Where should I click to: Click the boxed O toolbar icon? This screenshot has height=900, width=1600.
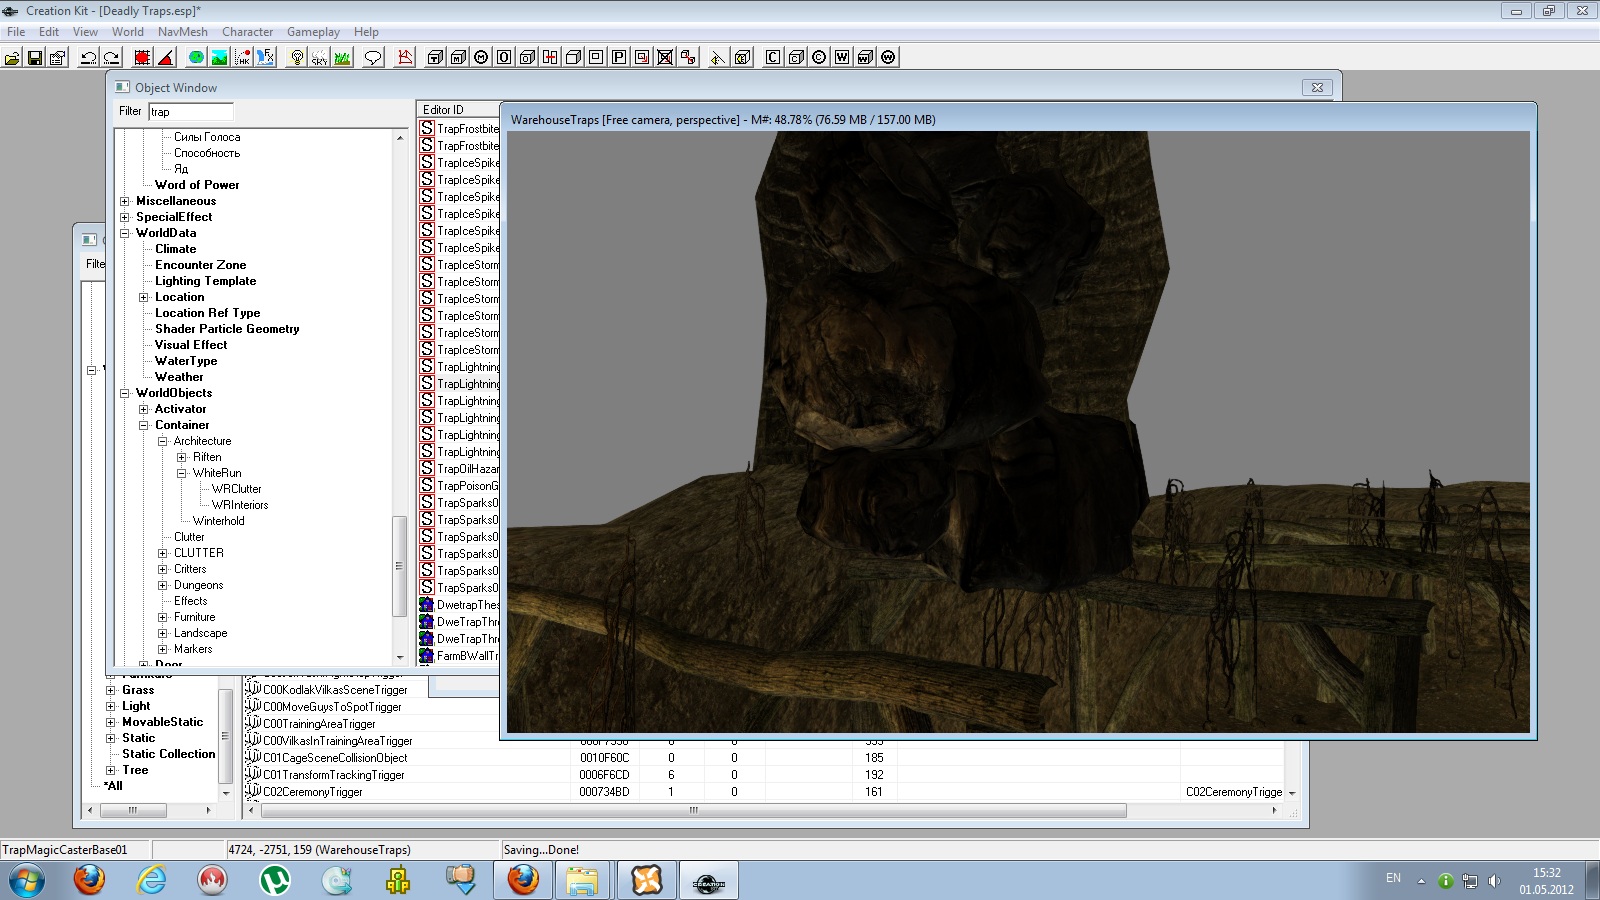point(504,57)
